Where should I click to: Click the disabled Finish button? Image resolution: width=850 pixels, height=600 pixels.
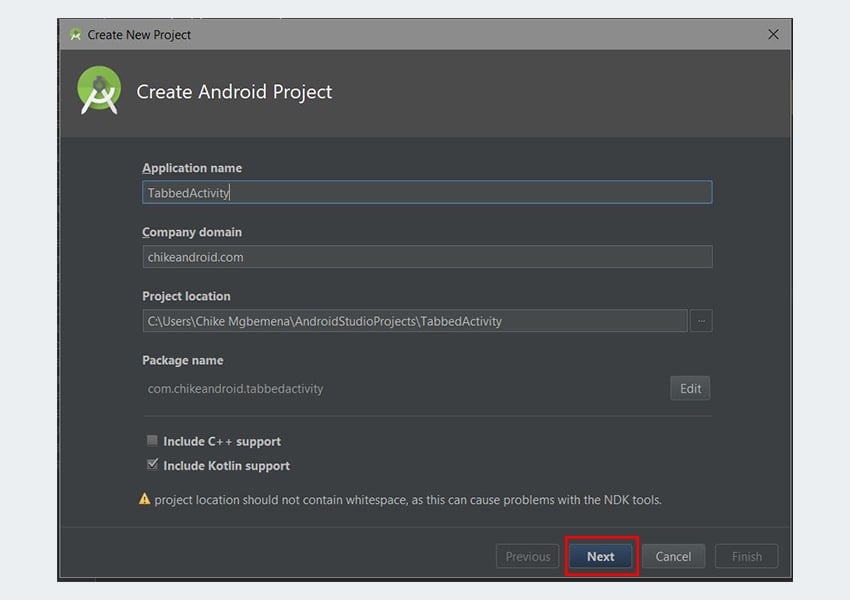[746, 556]
